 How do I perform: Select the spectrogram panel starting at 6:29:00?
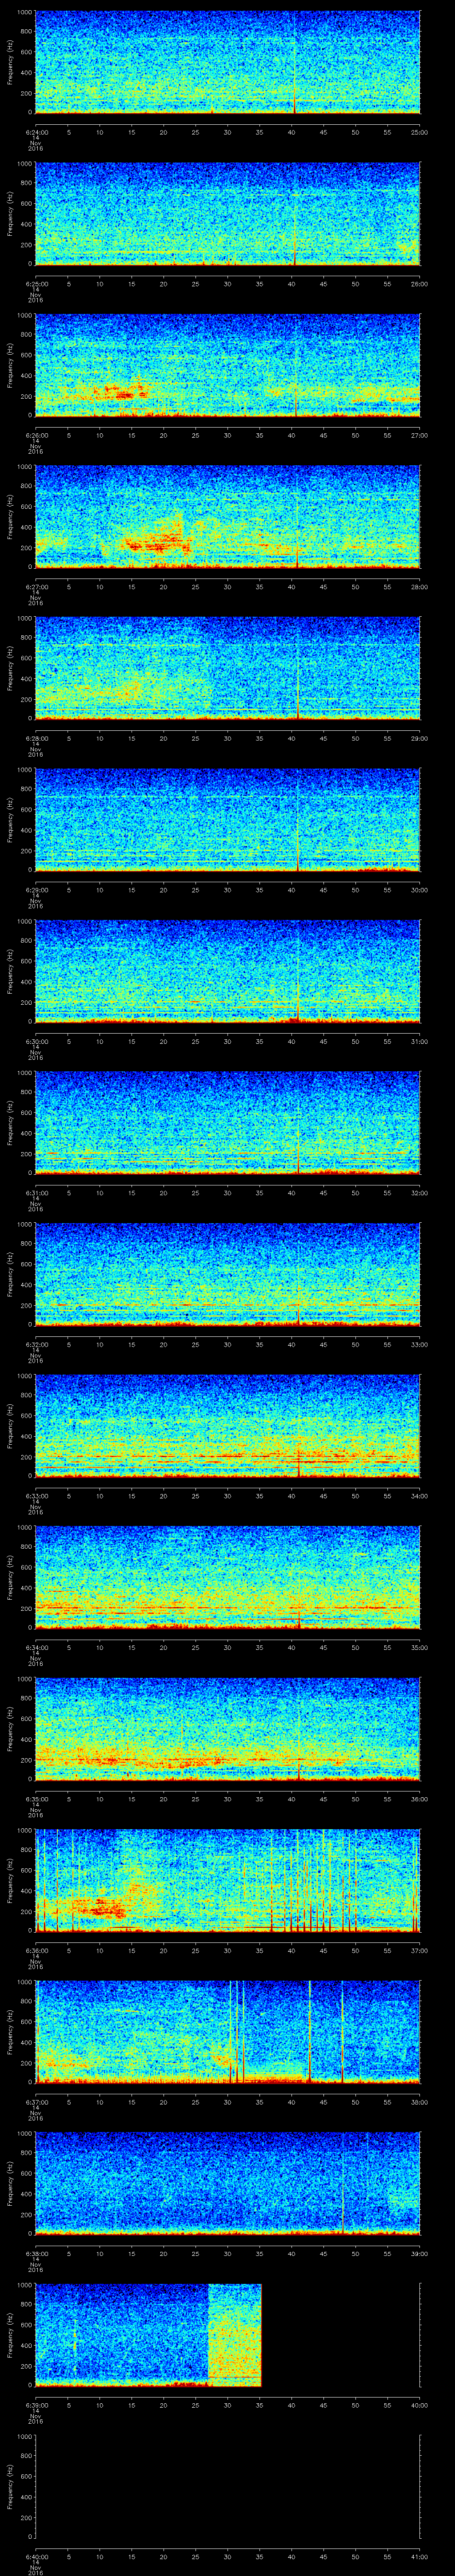pos(228,820)
